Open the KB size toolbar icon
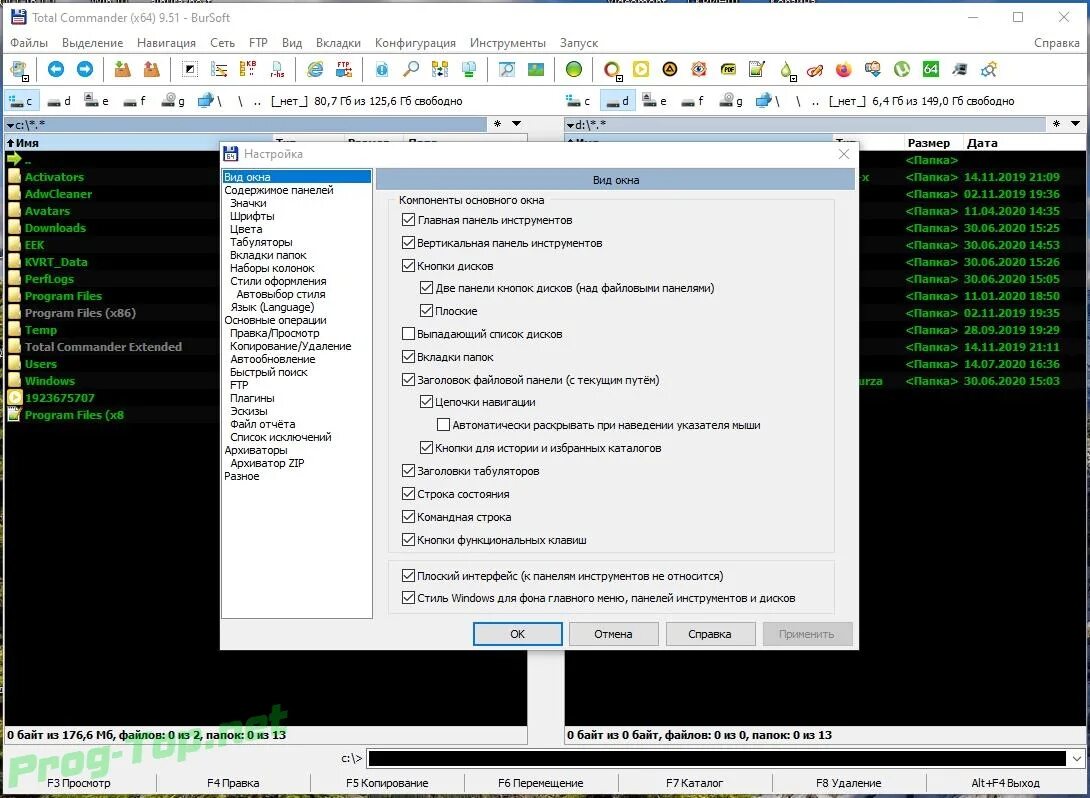The width and height of the screenshot is (1090, 798). pyautogui.click(x=247, y=69)
